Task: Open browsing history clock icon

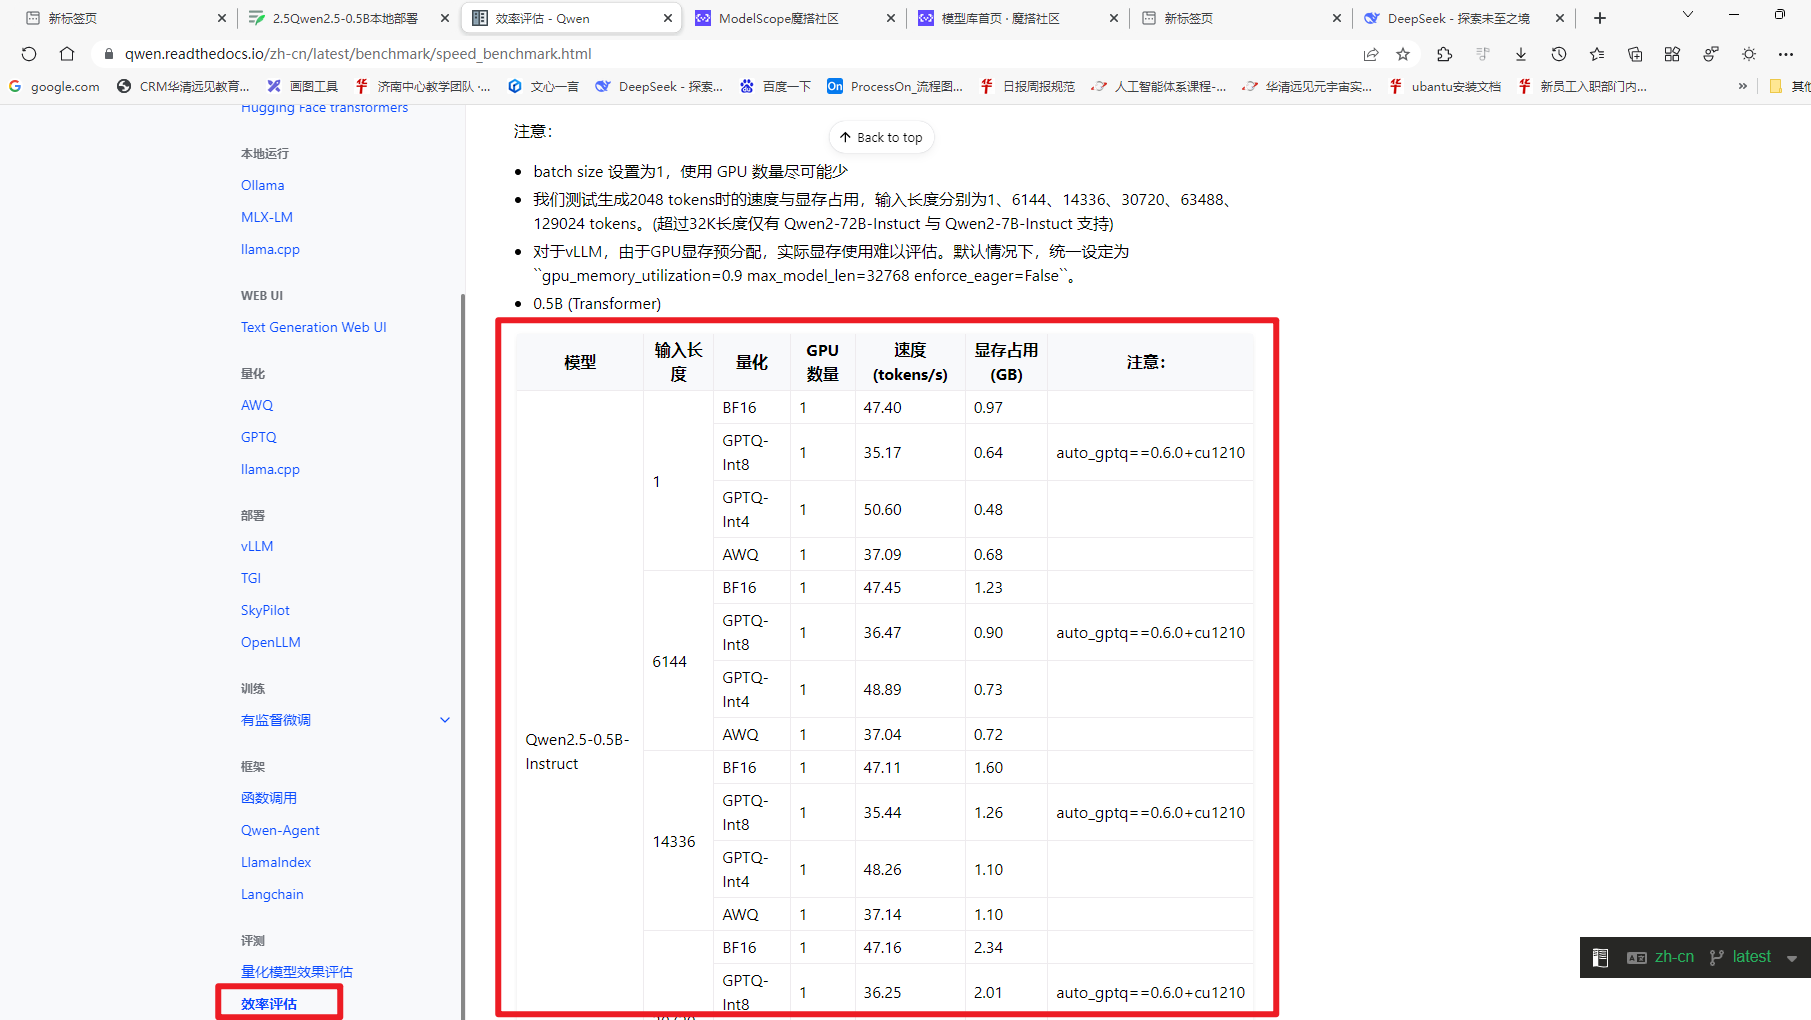Action: tap(1559, 54)
